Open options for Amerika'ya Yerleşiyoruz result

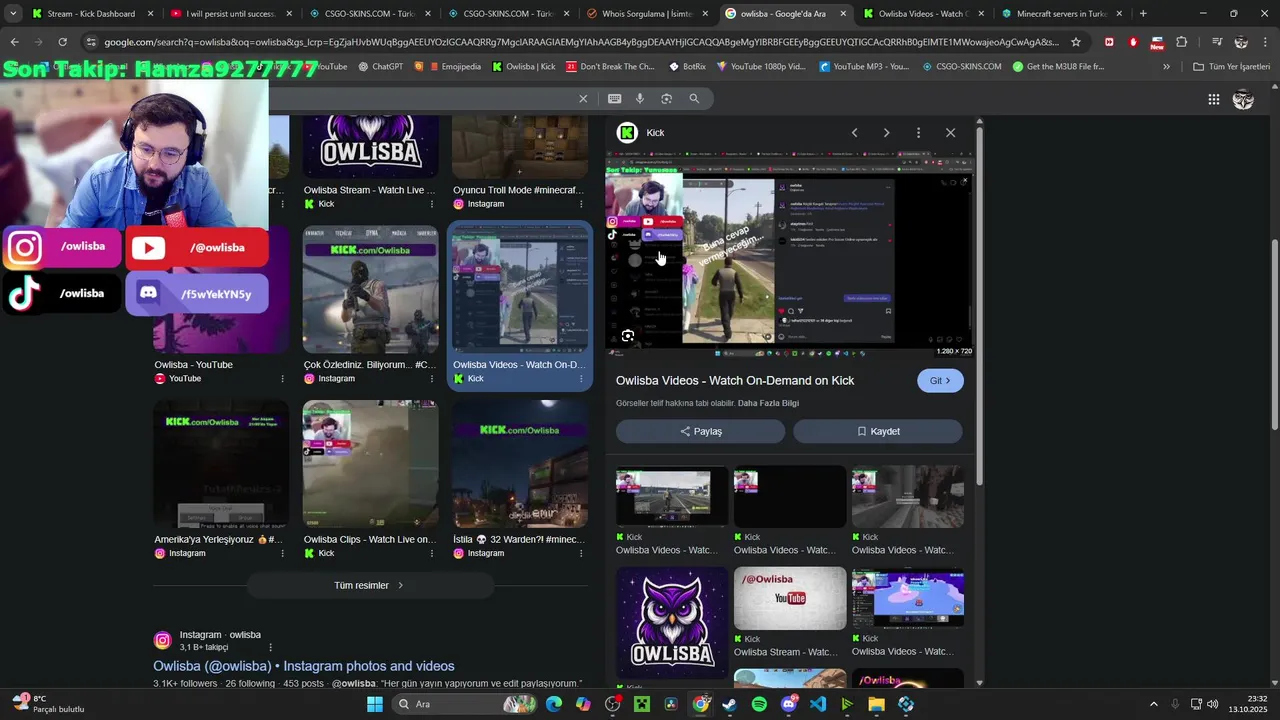[x=282, y=553]
